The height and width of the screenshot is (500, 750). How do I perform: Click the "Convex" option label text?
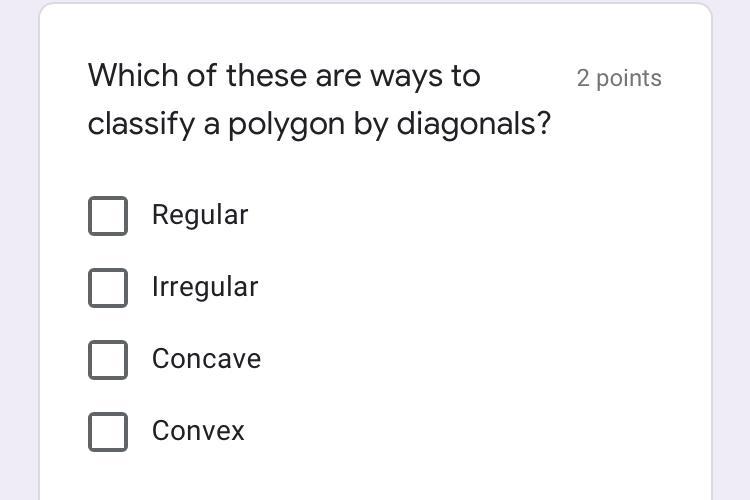pyautogui.click(x=199, y=431)
